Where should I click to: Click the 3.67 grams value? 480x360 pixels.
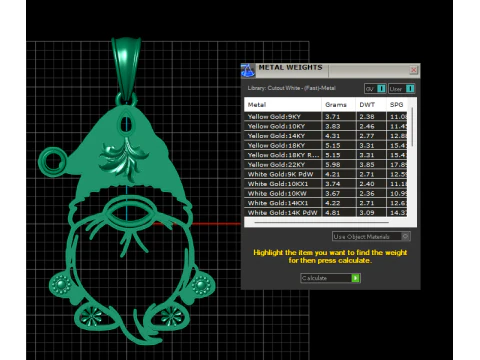click(333, 194)
